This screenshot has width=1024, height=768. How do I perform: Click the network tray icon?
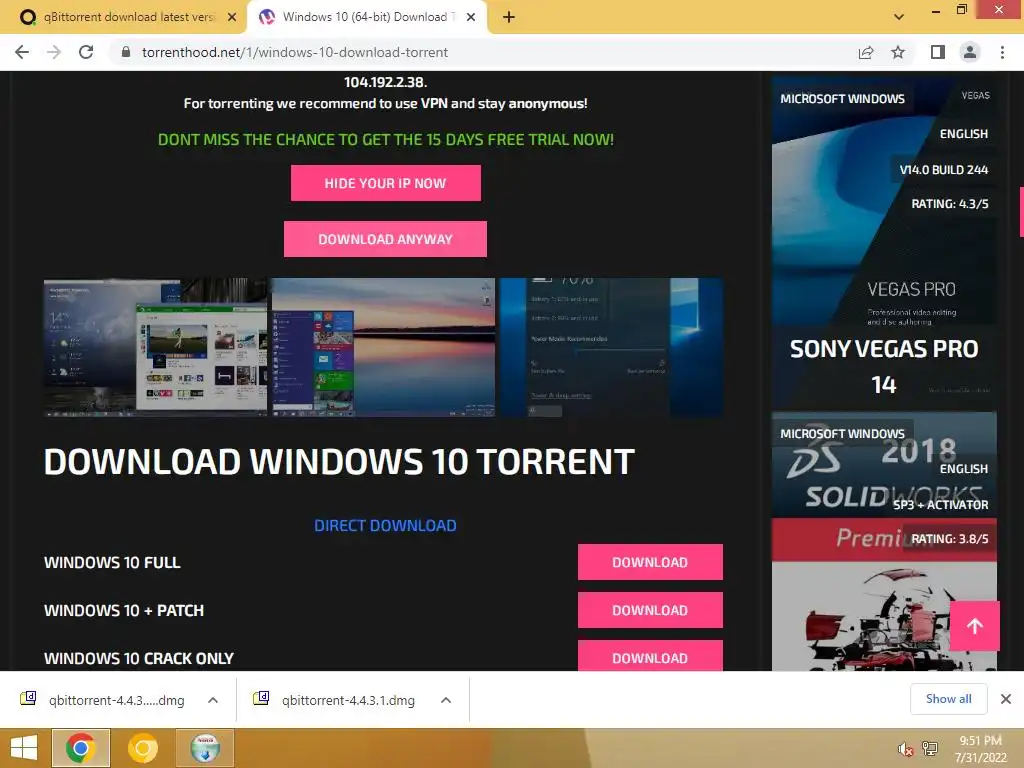pos(929,749)
